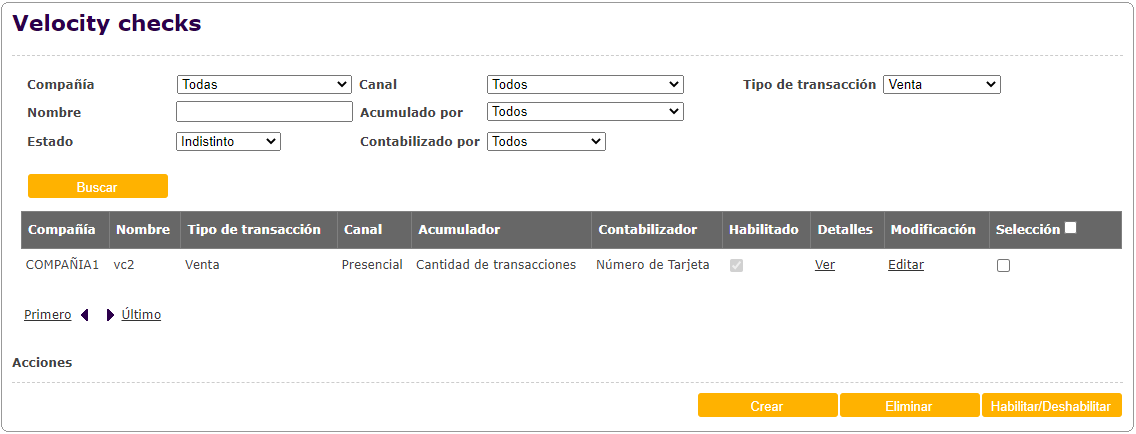Click the Habilitar/Deshabilitar button
1136x434 pixels.
click(x=1052, y=406)
